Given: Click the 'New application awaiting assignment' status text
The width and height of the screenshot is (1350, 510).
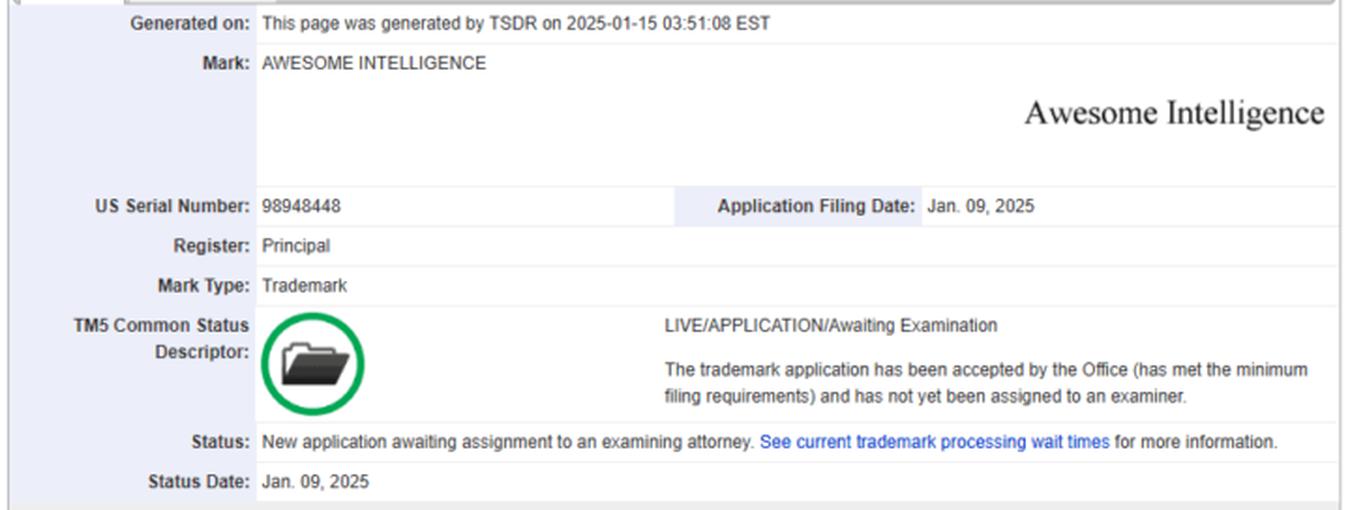Looking at the screenshot, I should coord(507,442).
